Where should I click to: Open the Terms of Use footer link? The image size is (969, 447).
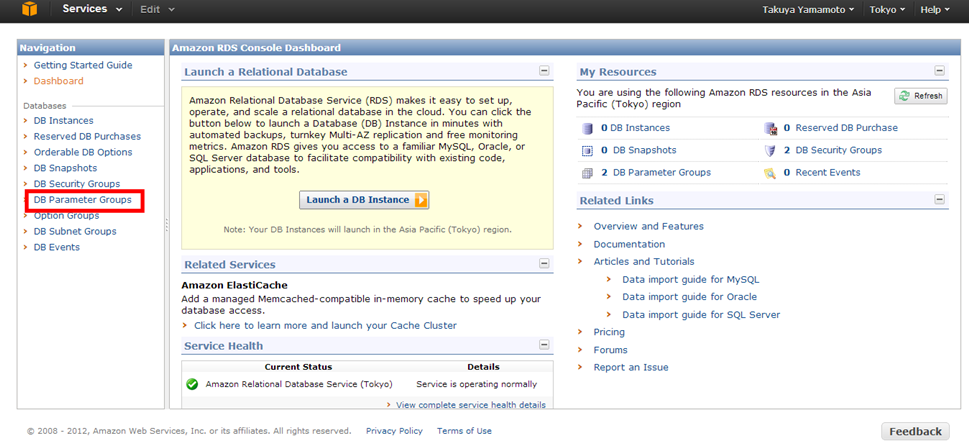coord(465,431)
